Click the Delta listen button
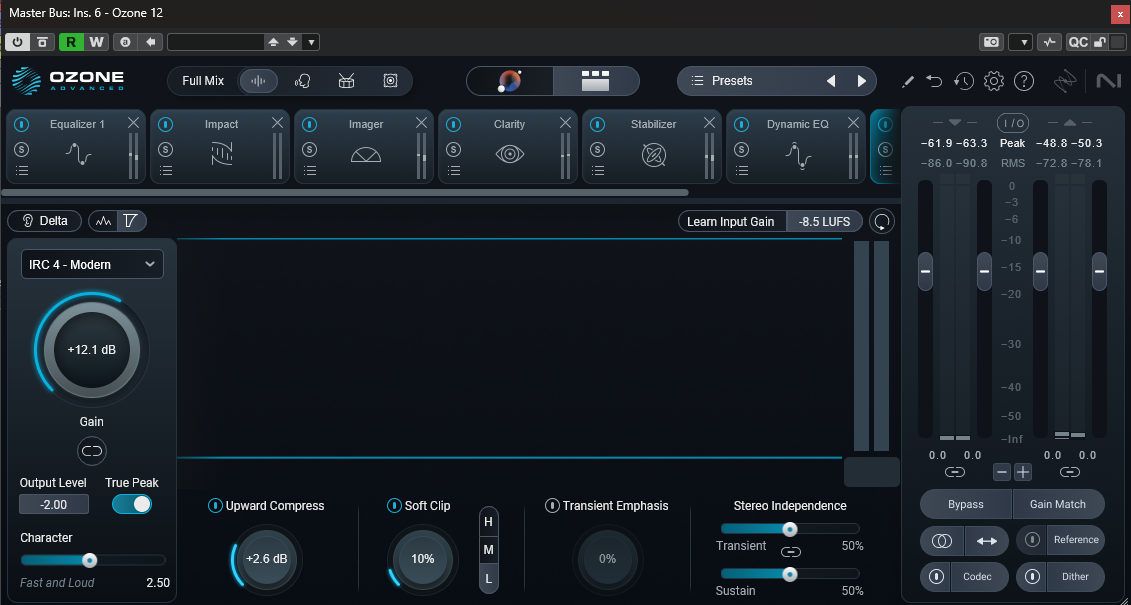 (x=45, y=221)
